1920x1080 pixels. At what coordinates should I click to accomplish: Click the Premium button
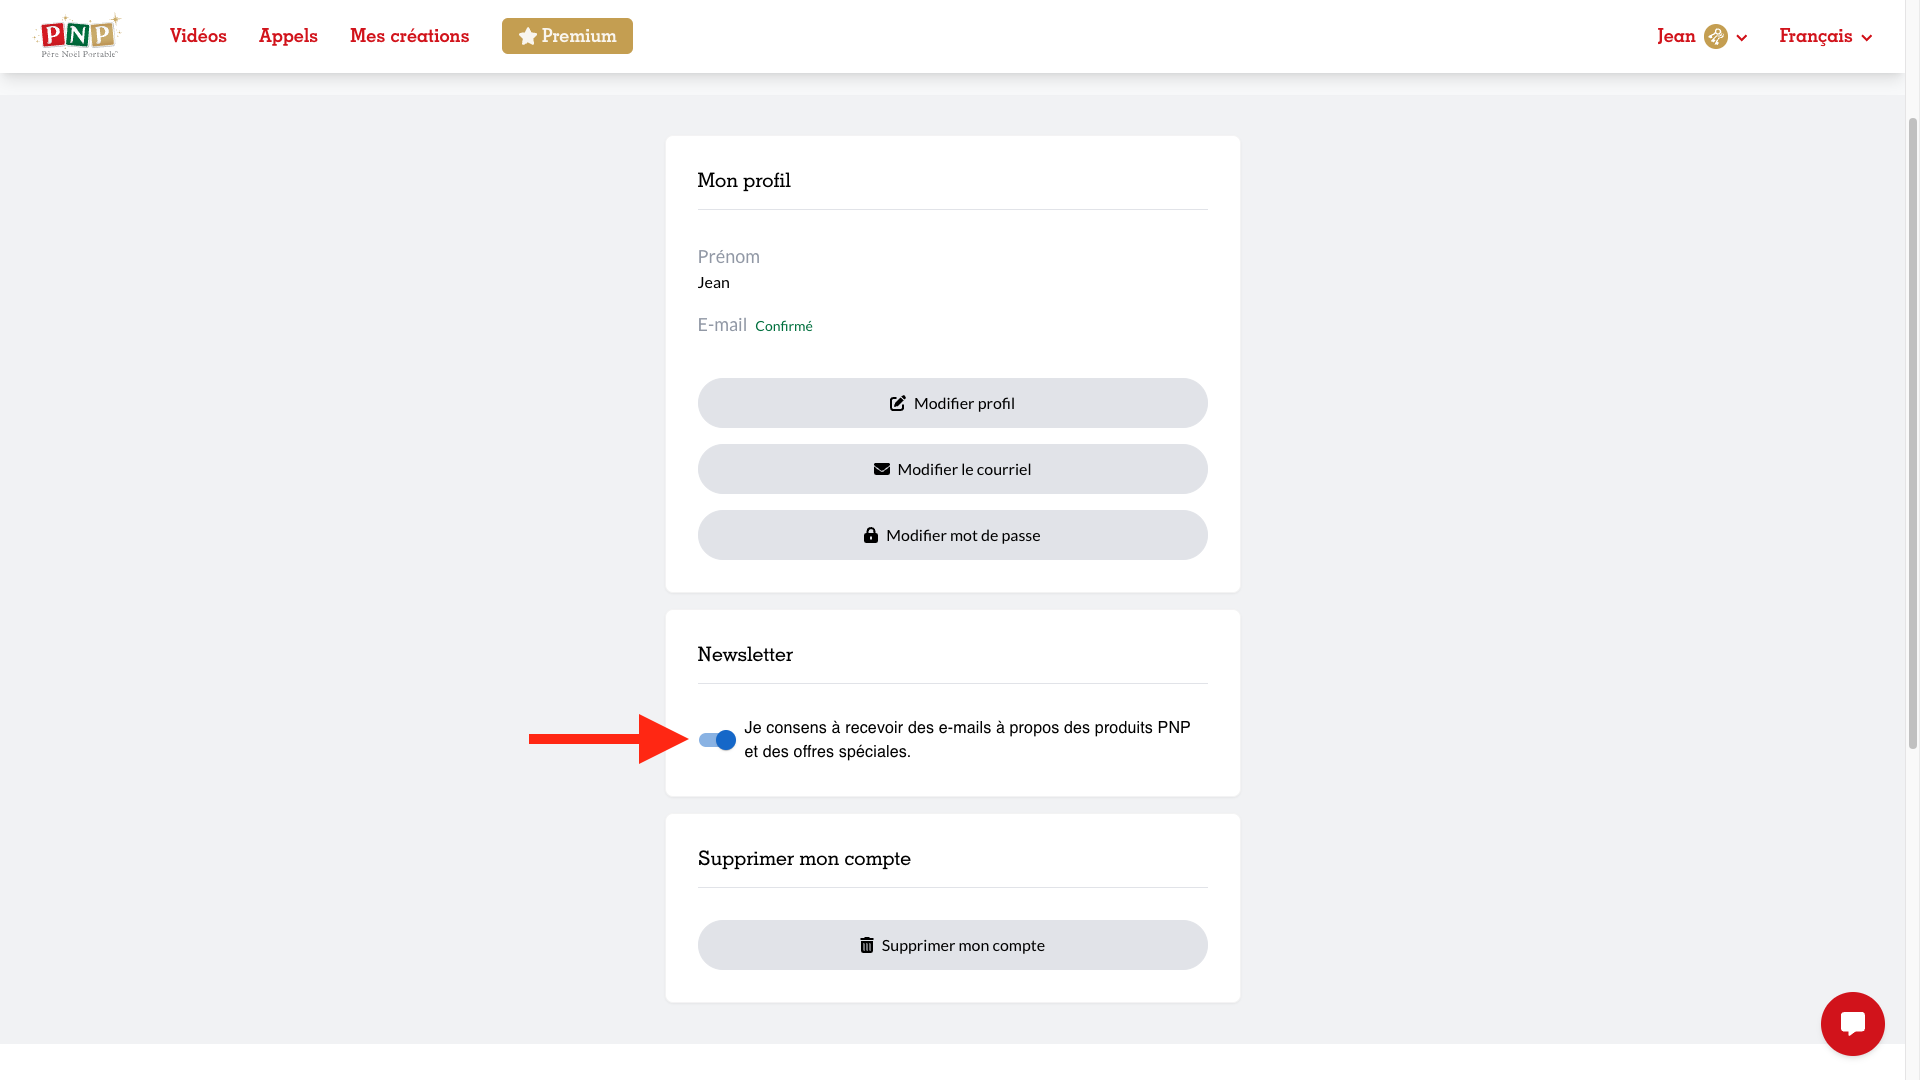coord(567,36)
